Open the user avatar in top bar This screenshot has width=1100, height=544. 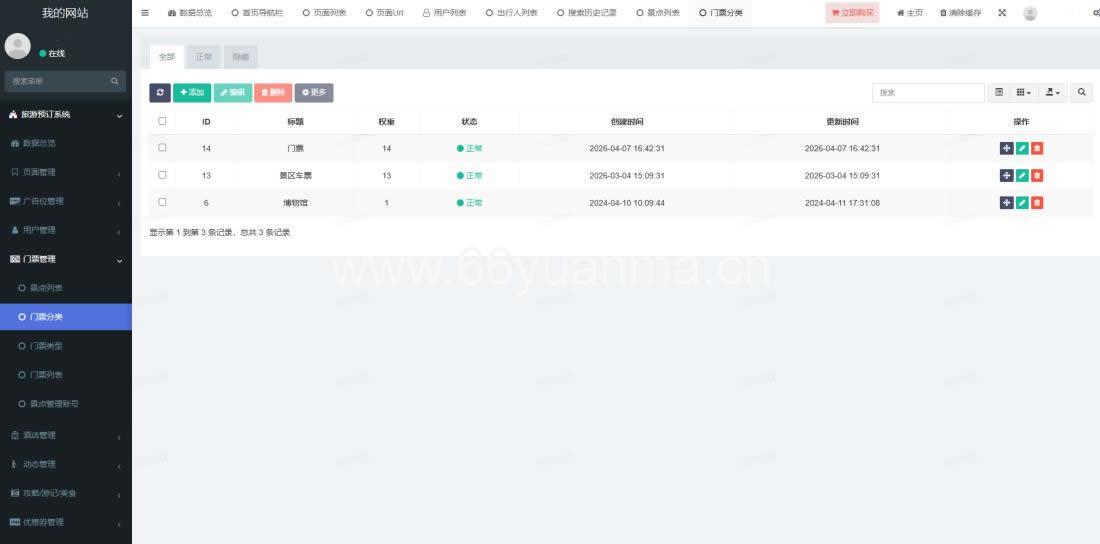(1030, 13)
